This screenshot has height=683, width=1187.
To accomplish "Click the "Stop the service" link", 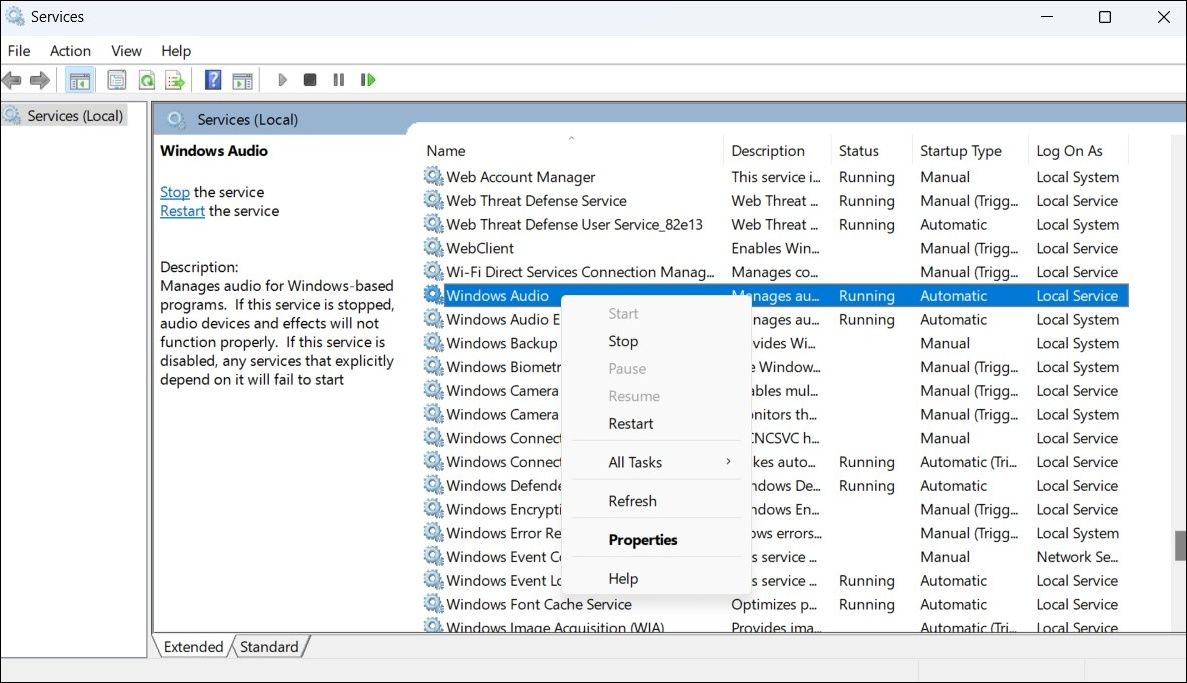I will [x=174, y=192].
